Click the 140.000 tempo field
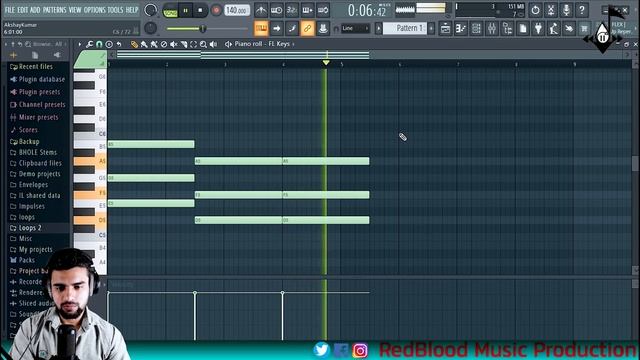The image size is (640, 360). [237, 10]
